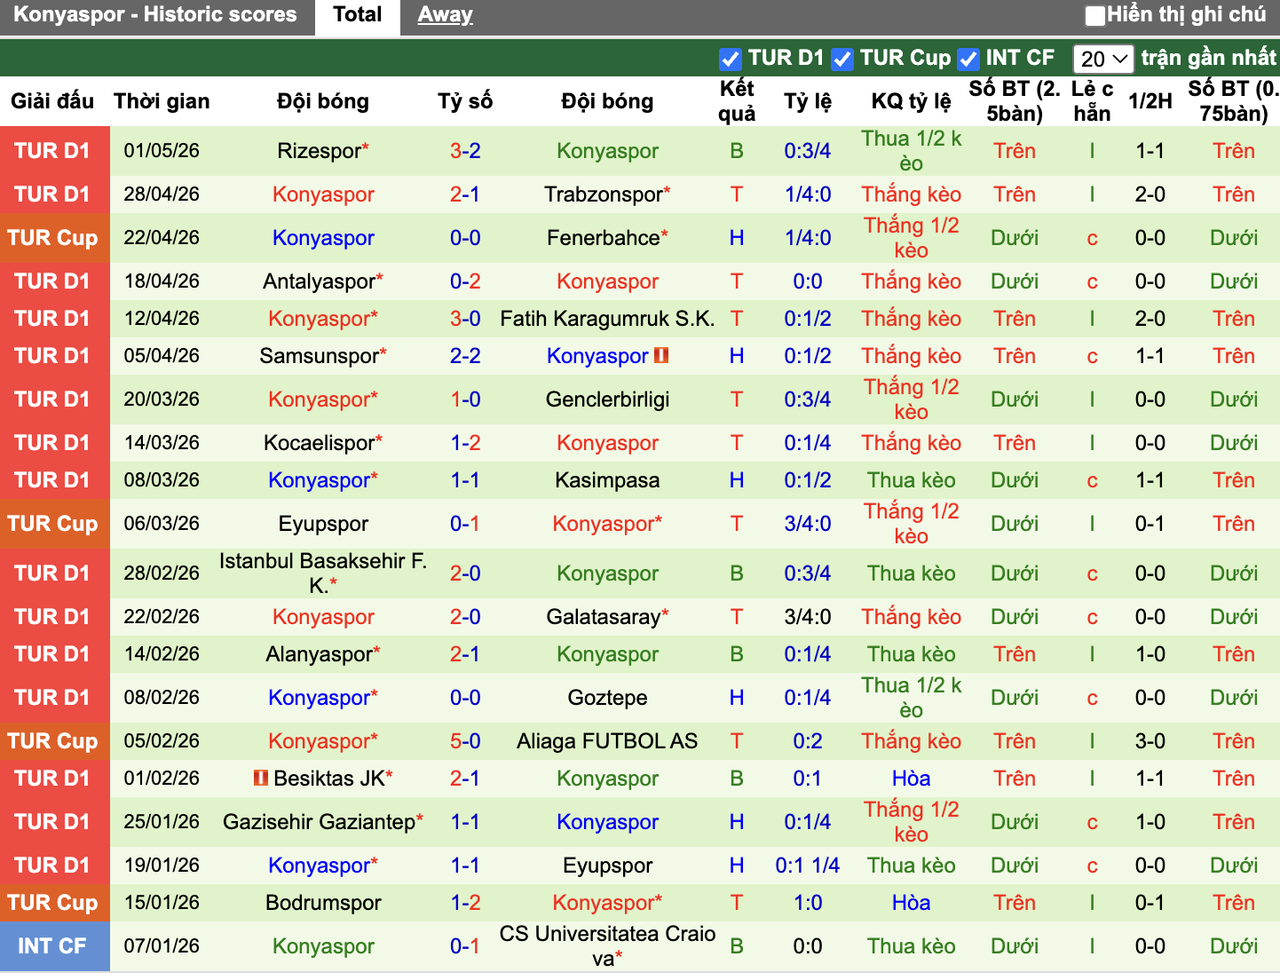Click the KQ tỷ lệ column header

point(911,101)
